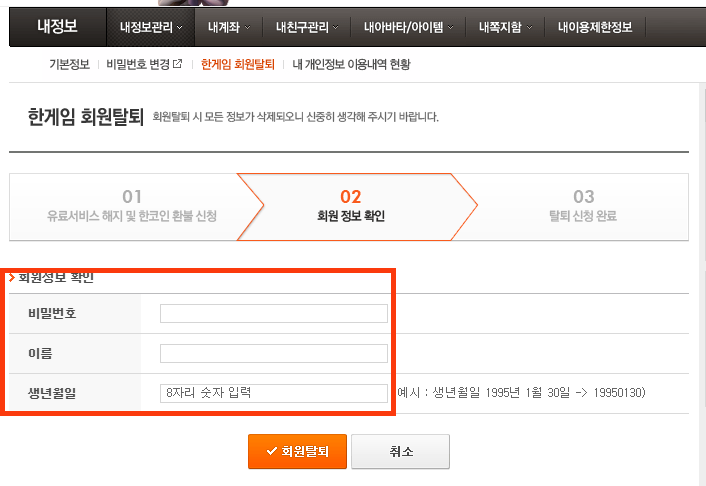The height and width of the screenshot is (486, 706).
Task: Click step 01 유료서비스 해지 및 한코인 환불 신청
Action: point(131,207)
